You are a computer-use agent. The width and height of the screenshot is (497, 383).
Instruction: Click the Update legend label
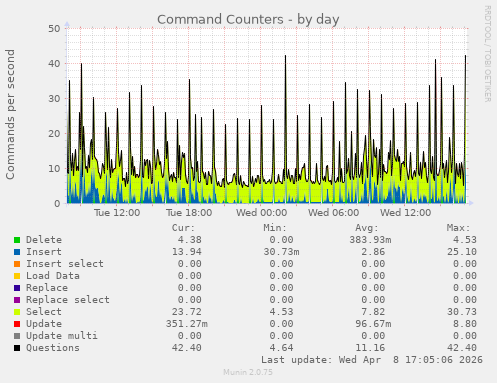pos(44,324)
